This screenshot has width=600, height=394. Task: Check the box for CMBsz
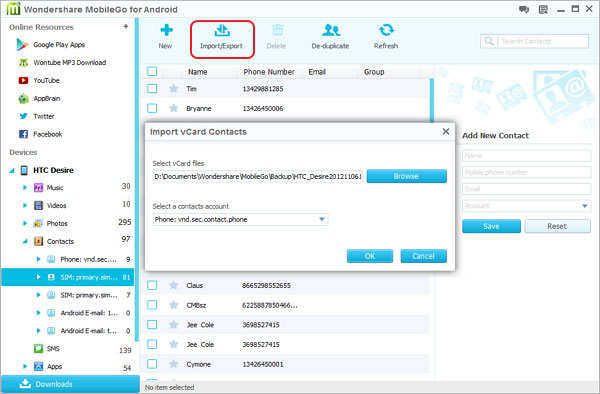(x=152, y=305)
